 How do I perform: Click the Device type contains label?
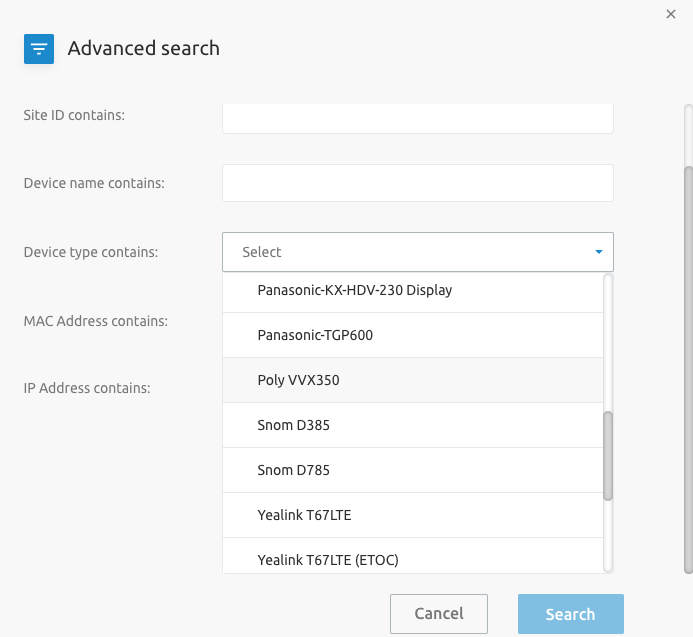(91, 252)
